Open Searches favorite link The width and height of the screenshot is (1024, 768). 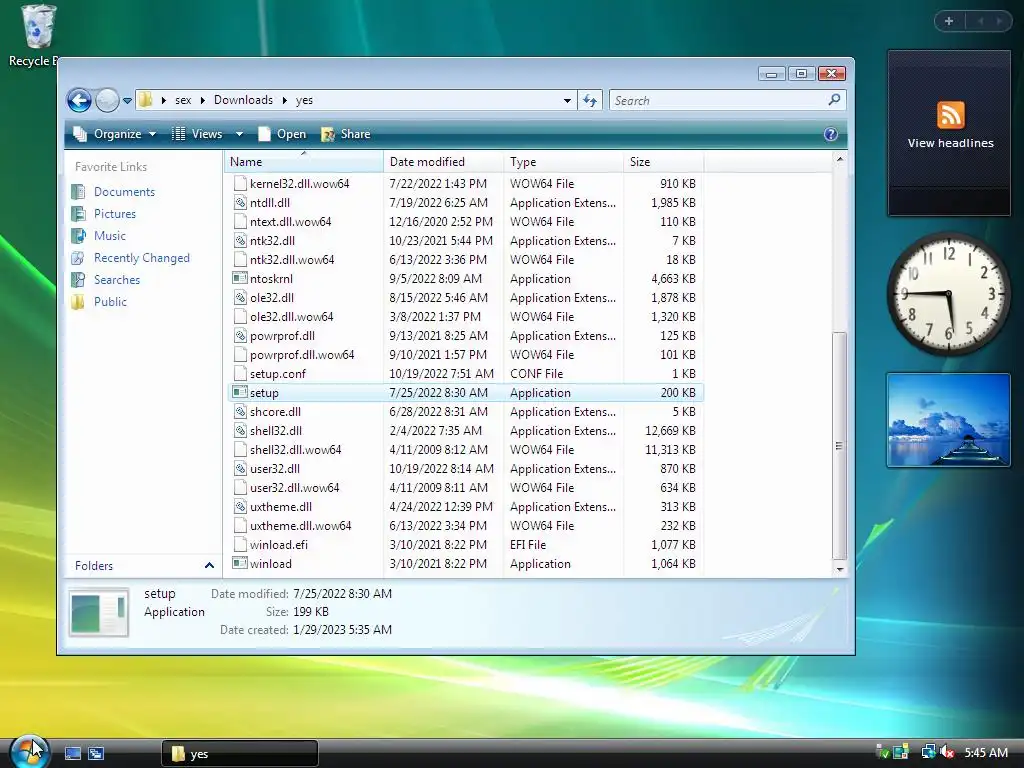coord(117,280)
